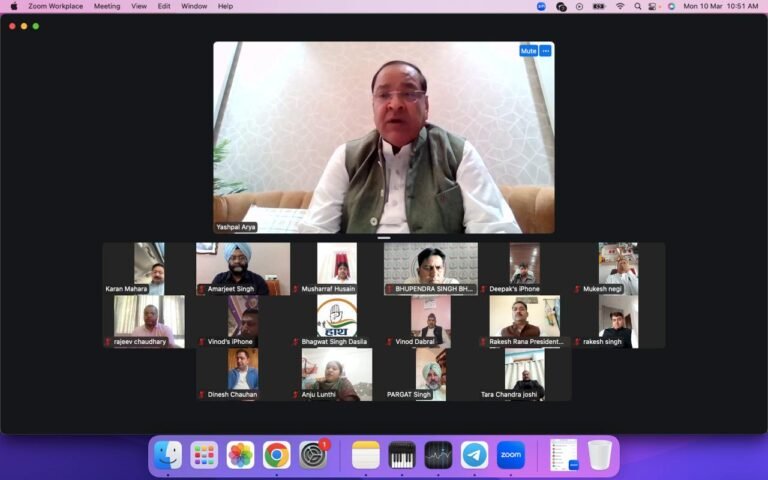Launch Google Chrome from the Dock
768x480 pixels.
click(277, 455)
